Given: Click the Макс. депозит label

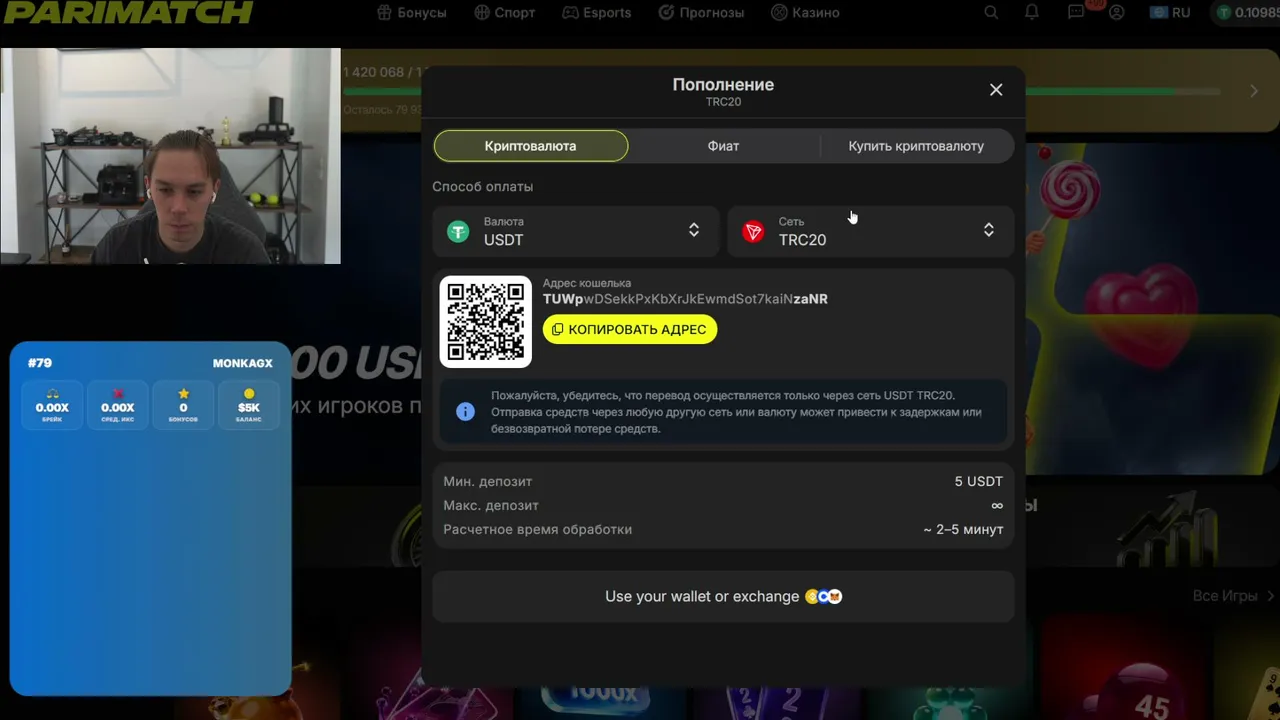Looking at the screenshot, I should (x=491, y=506).
